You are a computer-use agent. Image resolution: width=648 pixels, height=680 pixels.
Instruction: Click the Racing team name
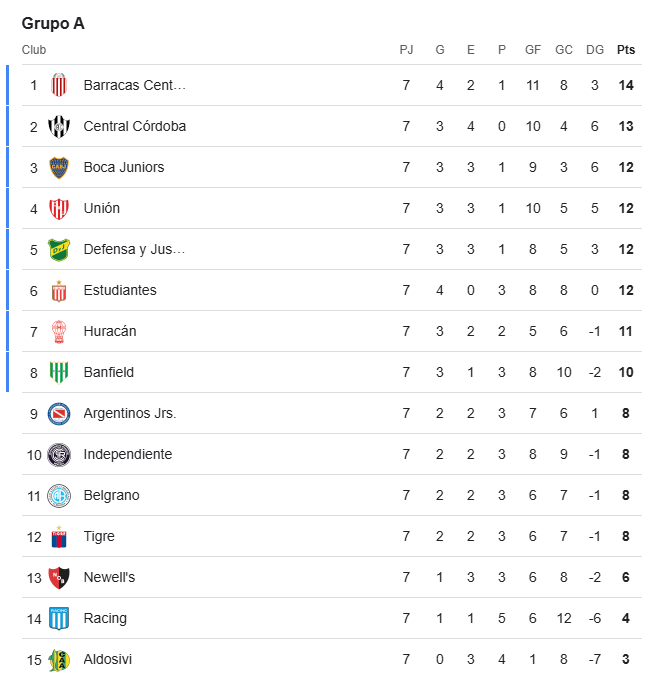pos(105,618)
